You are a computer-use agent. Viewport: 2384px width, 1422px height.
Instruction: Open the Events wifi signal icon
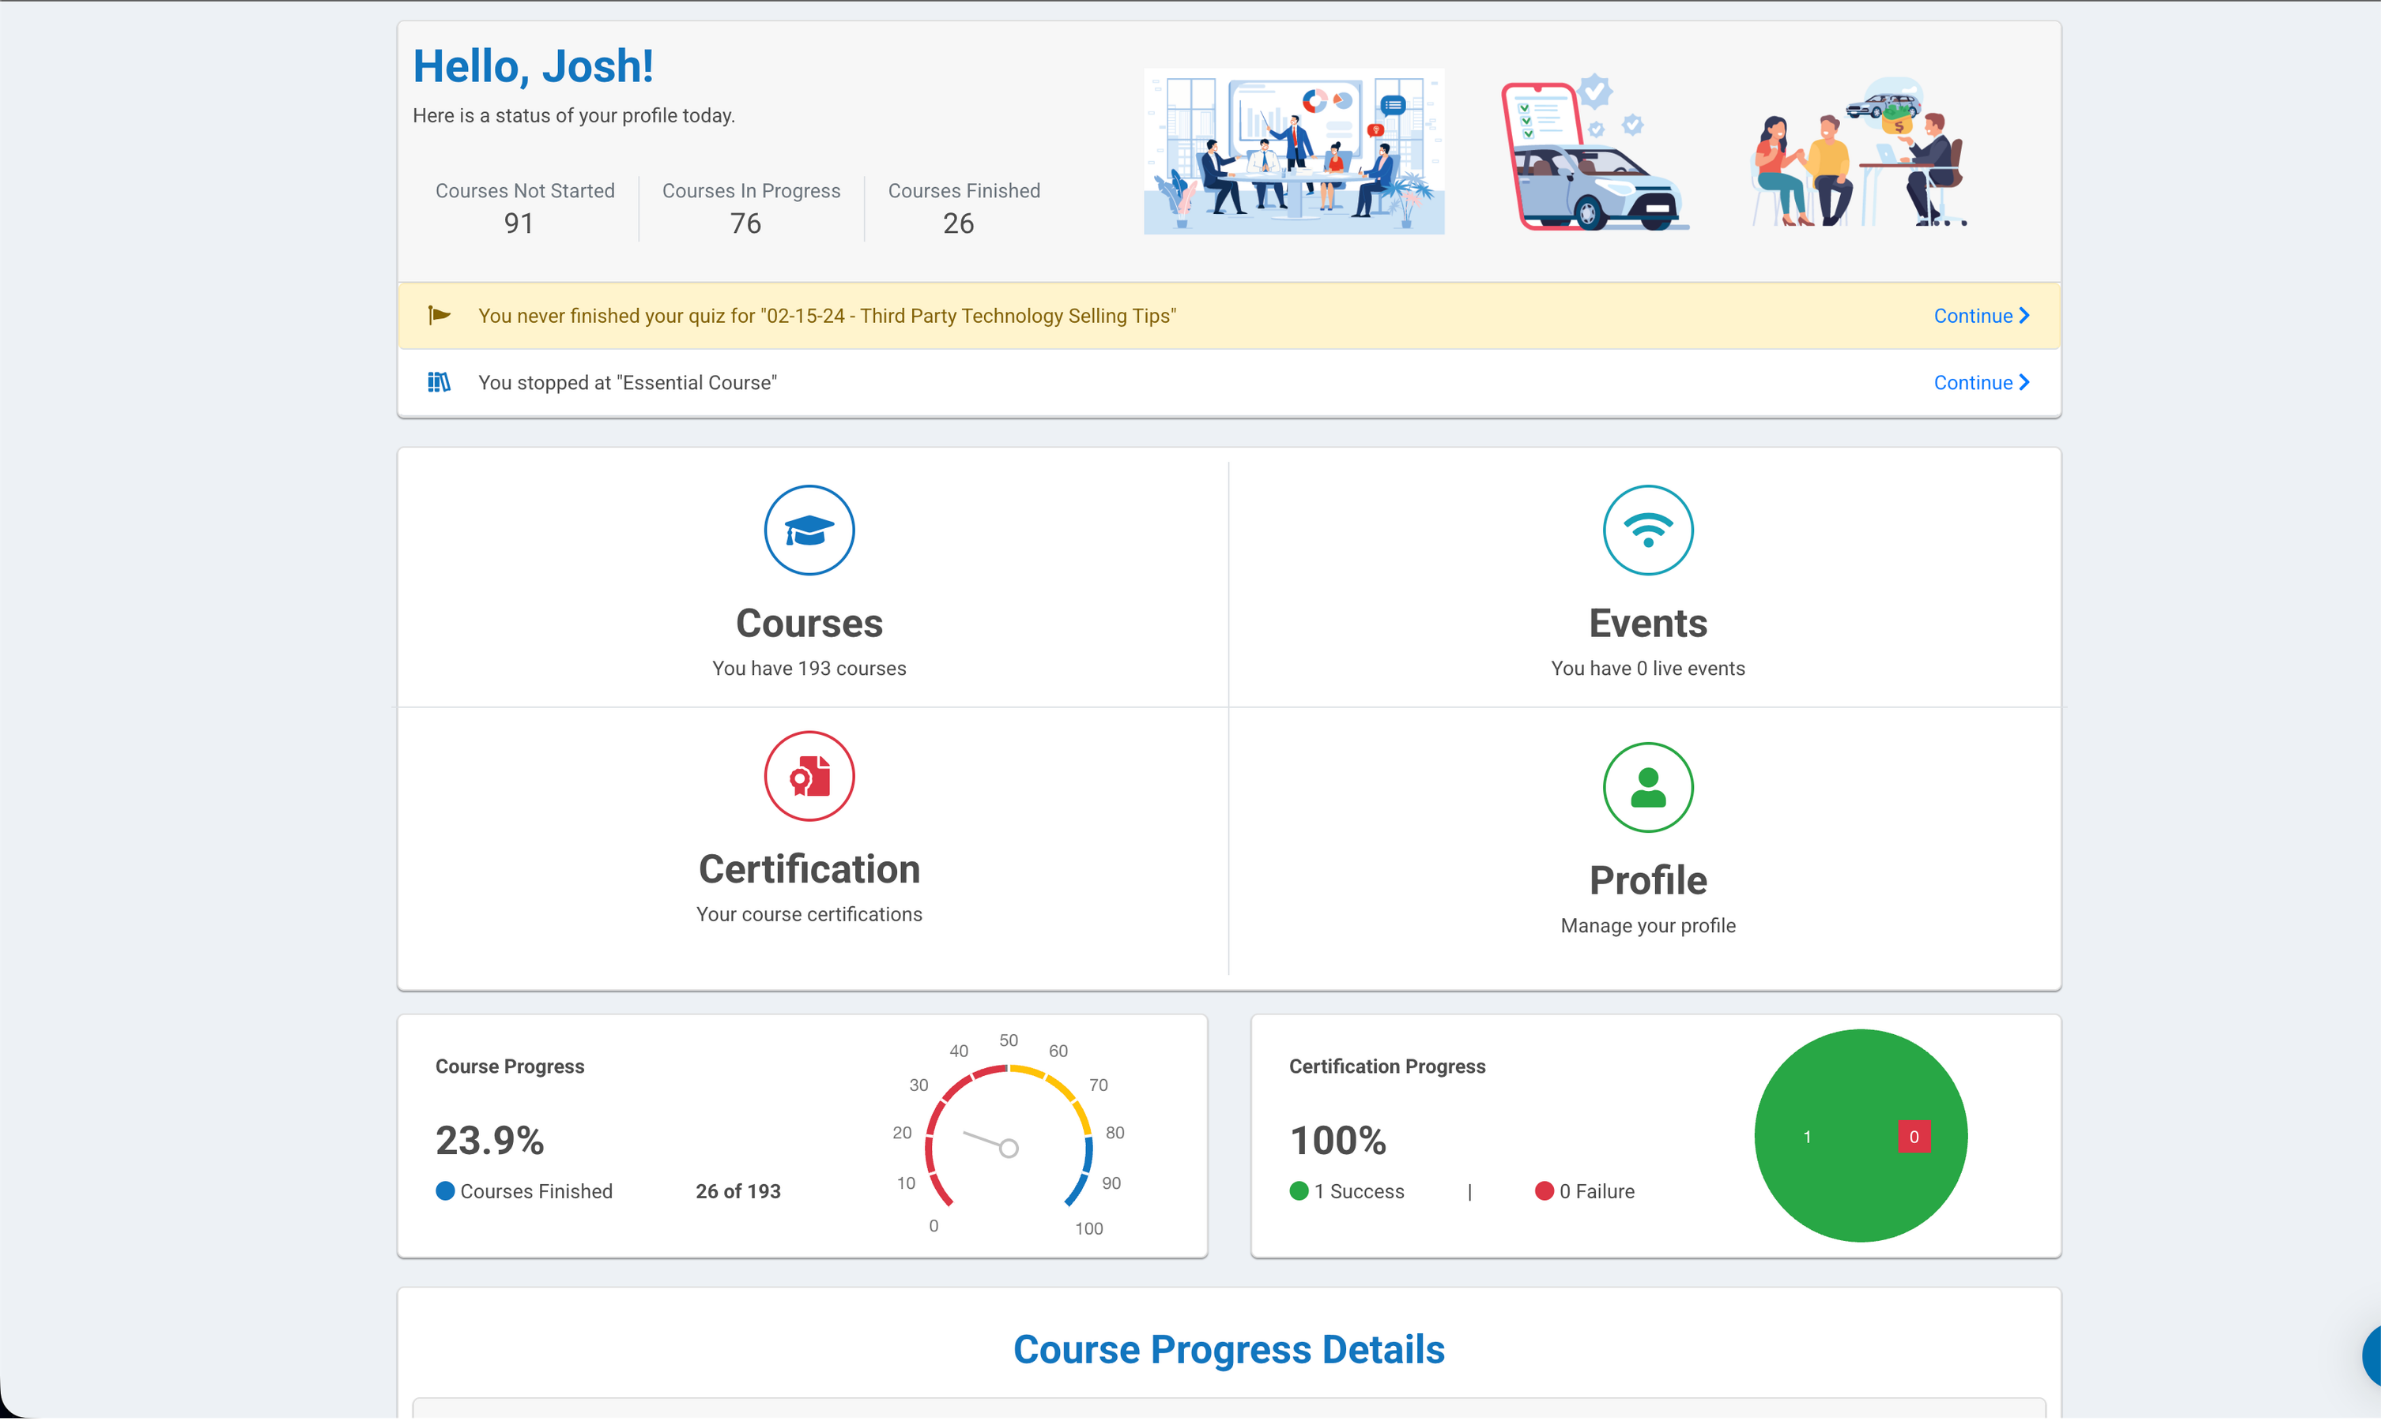(1650, 531)
